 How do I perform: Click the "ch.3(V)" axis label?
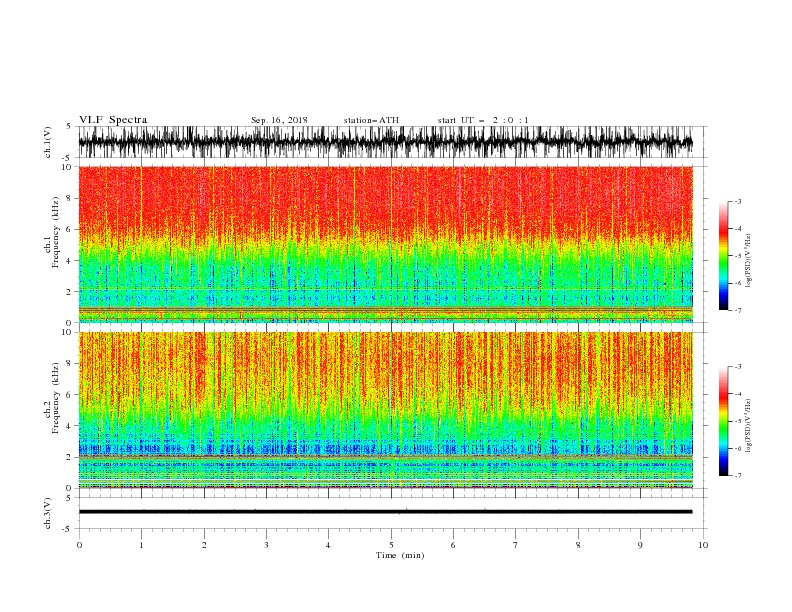[48, 513]
